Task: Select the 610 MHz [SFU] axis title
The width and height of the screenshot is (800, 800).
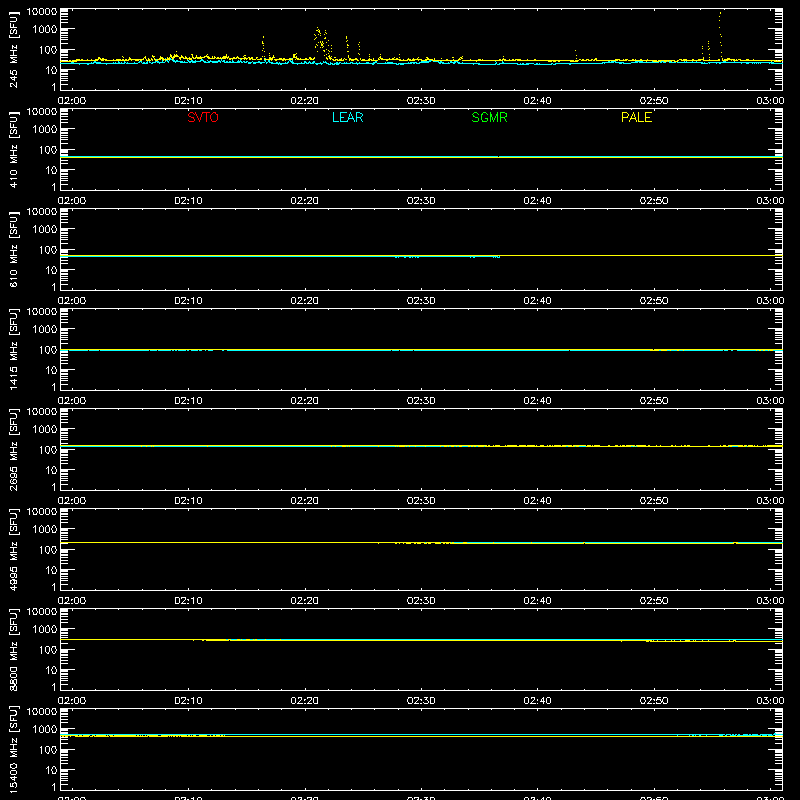Action: (13, 249)
